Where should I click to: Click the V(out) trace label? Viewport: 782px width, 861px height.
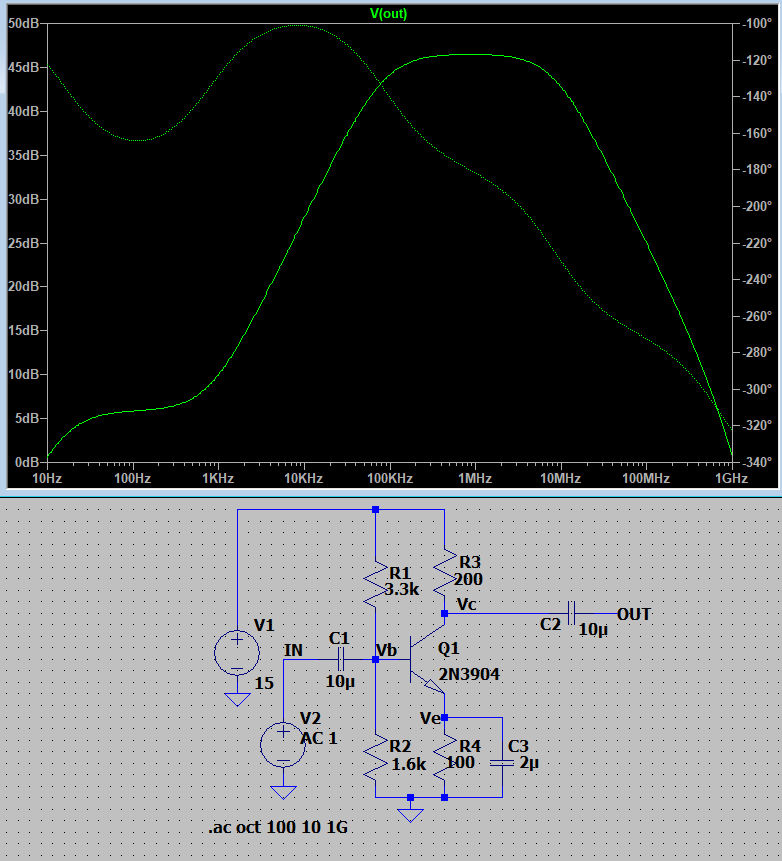tap(389, 14)
